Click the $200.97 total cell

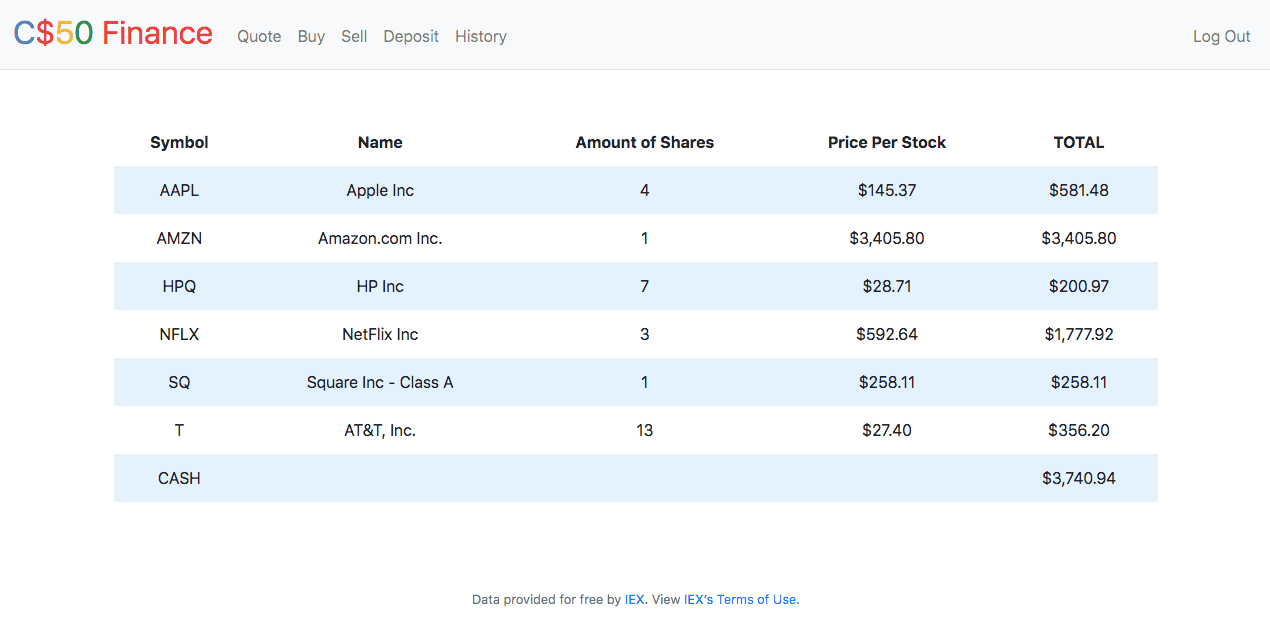tap(1079, 286)
